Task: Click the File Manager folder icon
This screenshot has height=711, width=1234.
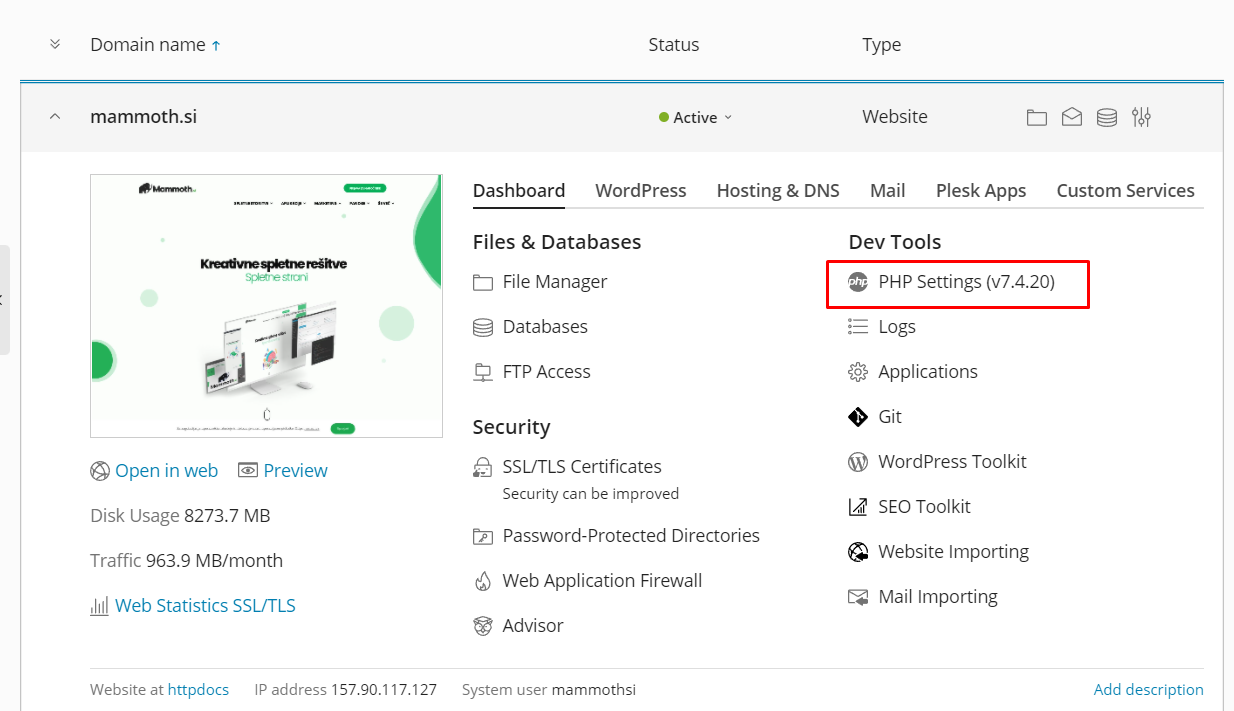Action: pyautogui.click(x=483, y=282)
